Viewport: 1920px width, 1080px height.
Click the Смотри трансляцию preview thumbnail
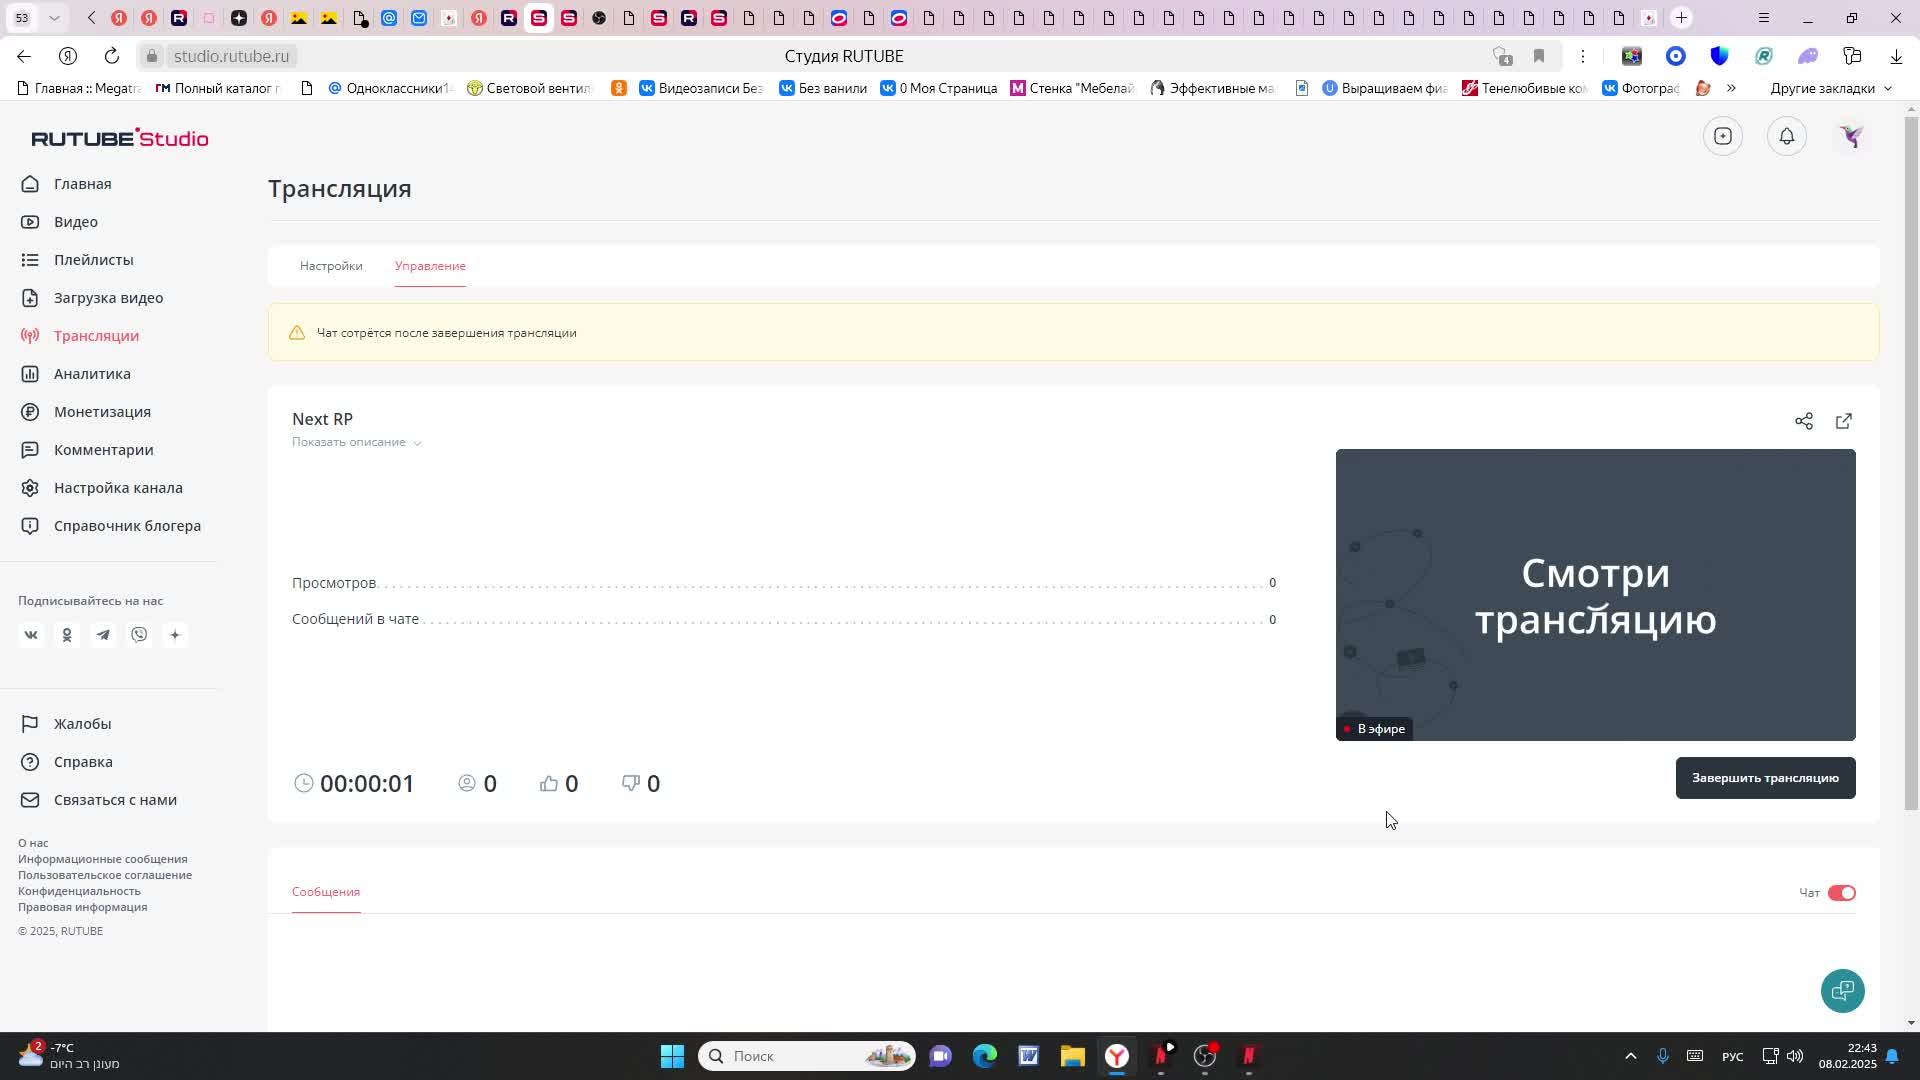[1595, 595]
